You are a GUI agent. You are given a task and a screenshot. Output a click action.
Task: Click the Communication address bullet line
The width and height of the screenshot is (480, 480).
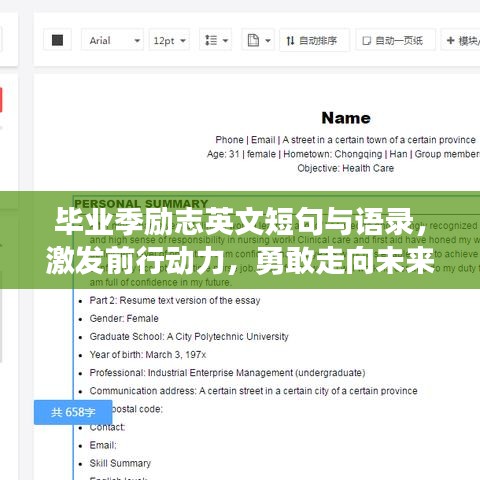pos(253,391)
